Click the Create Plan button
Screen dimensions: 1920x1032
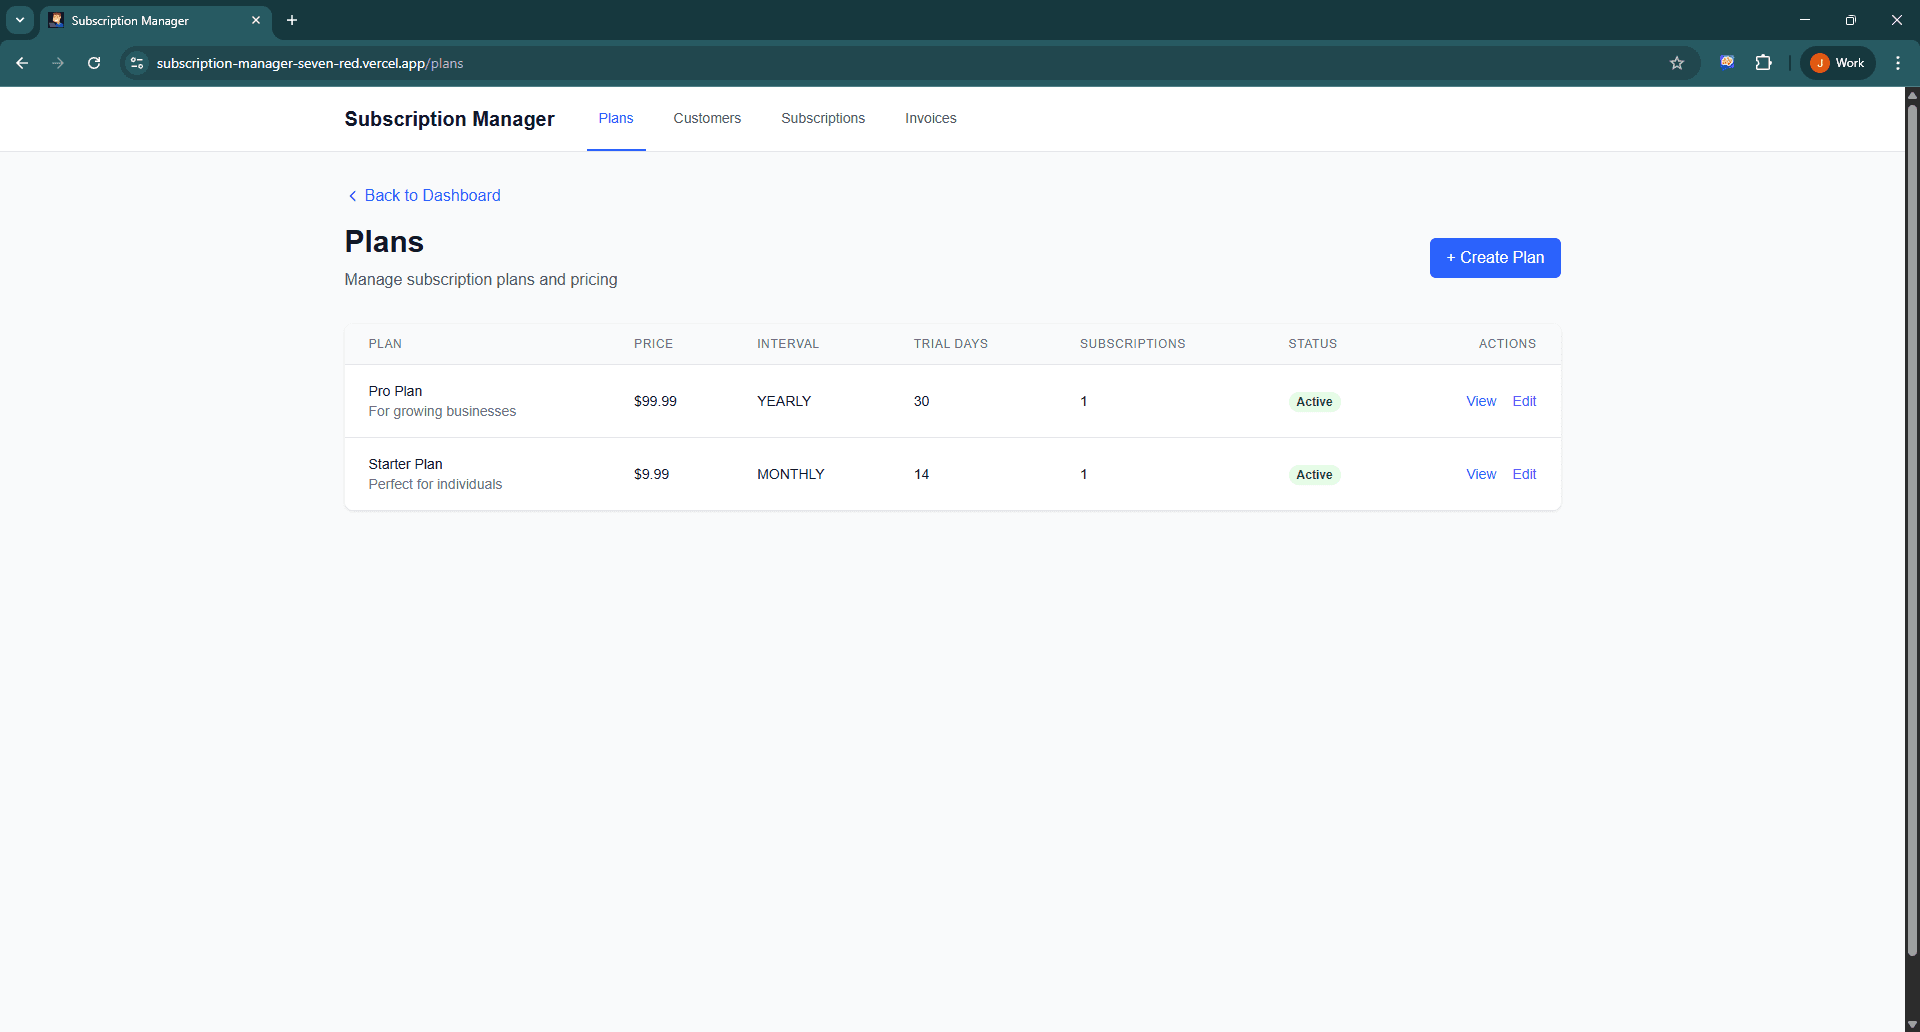click(x=1494, y=257)
